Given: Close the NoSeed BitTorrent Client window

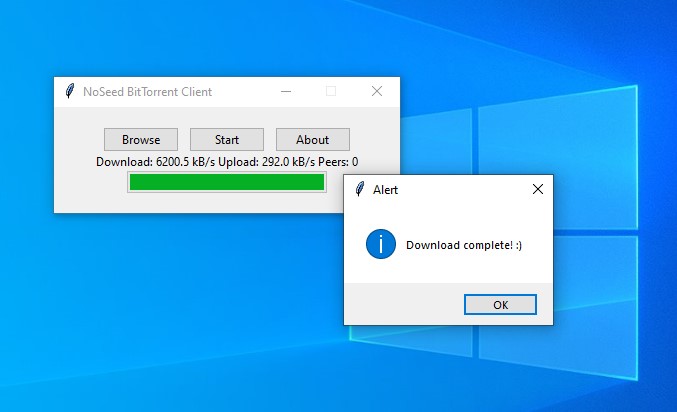Looking at the screenshot, I should (377, 91).
